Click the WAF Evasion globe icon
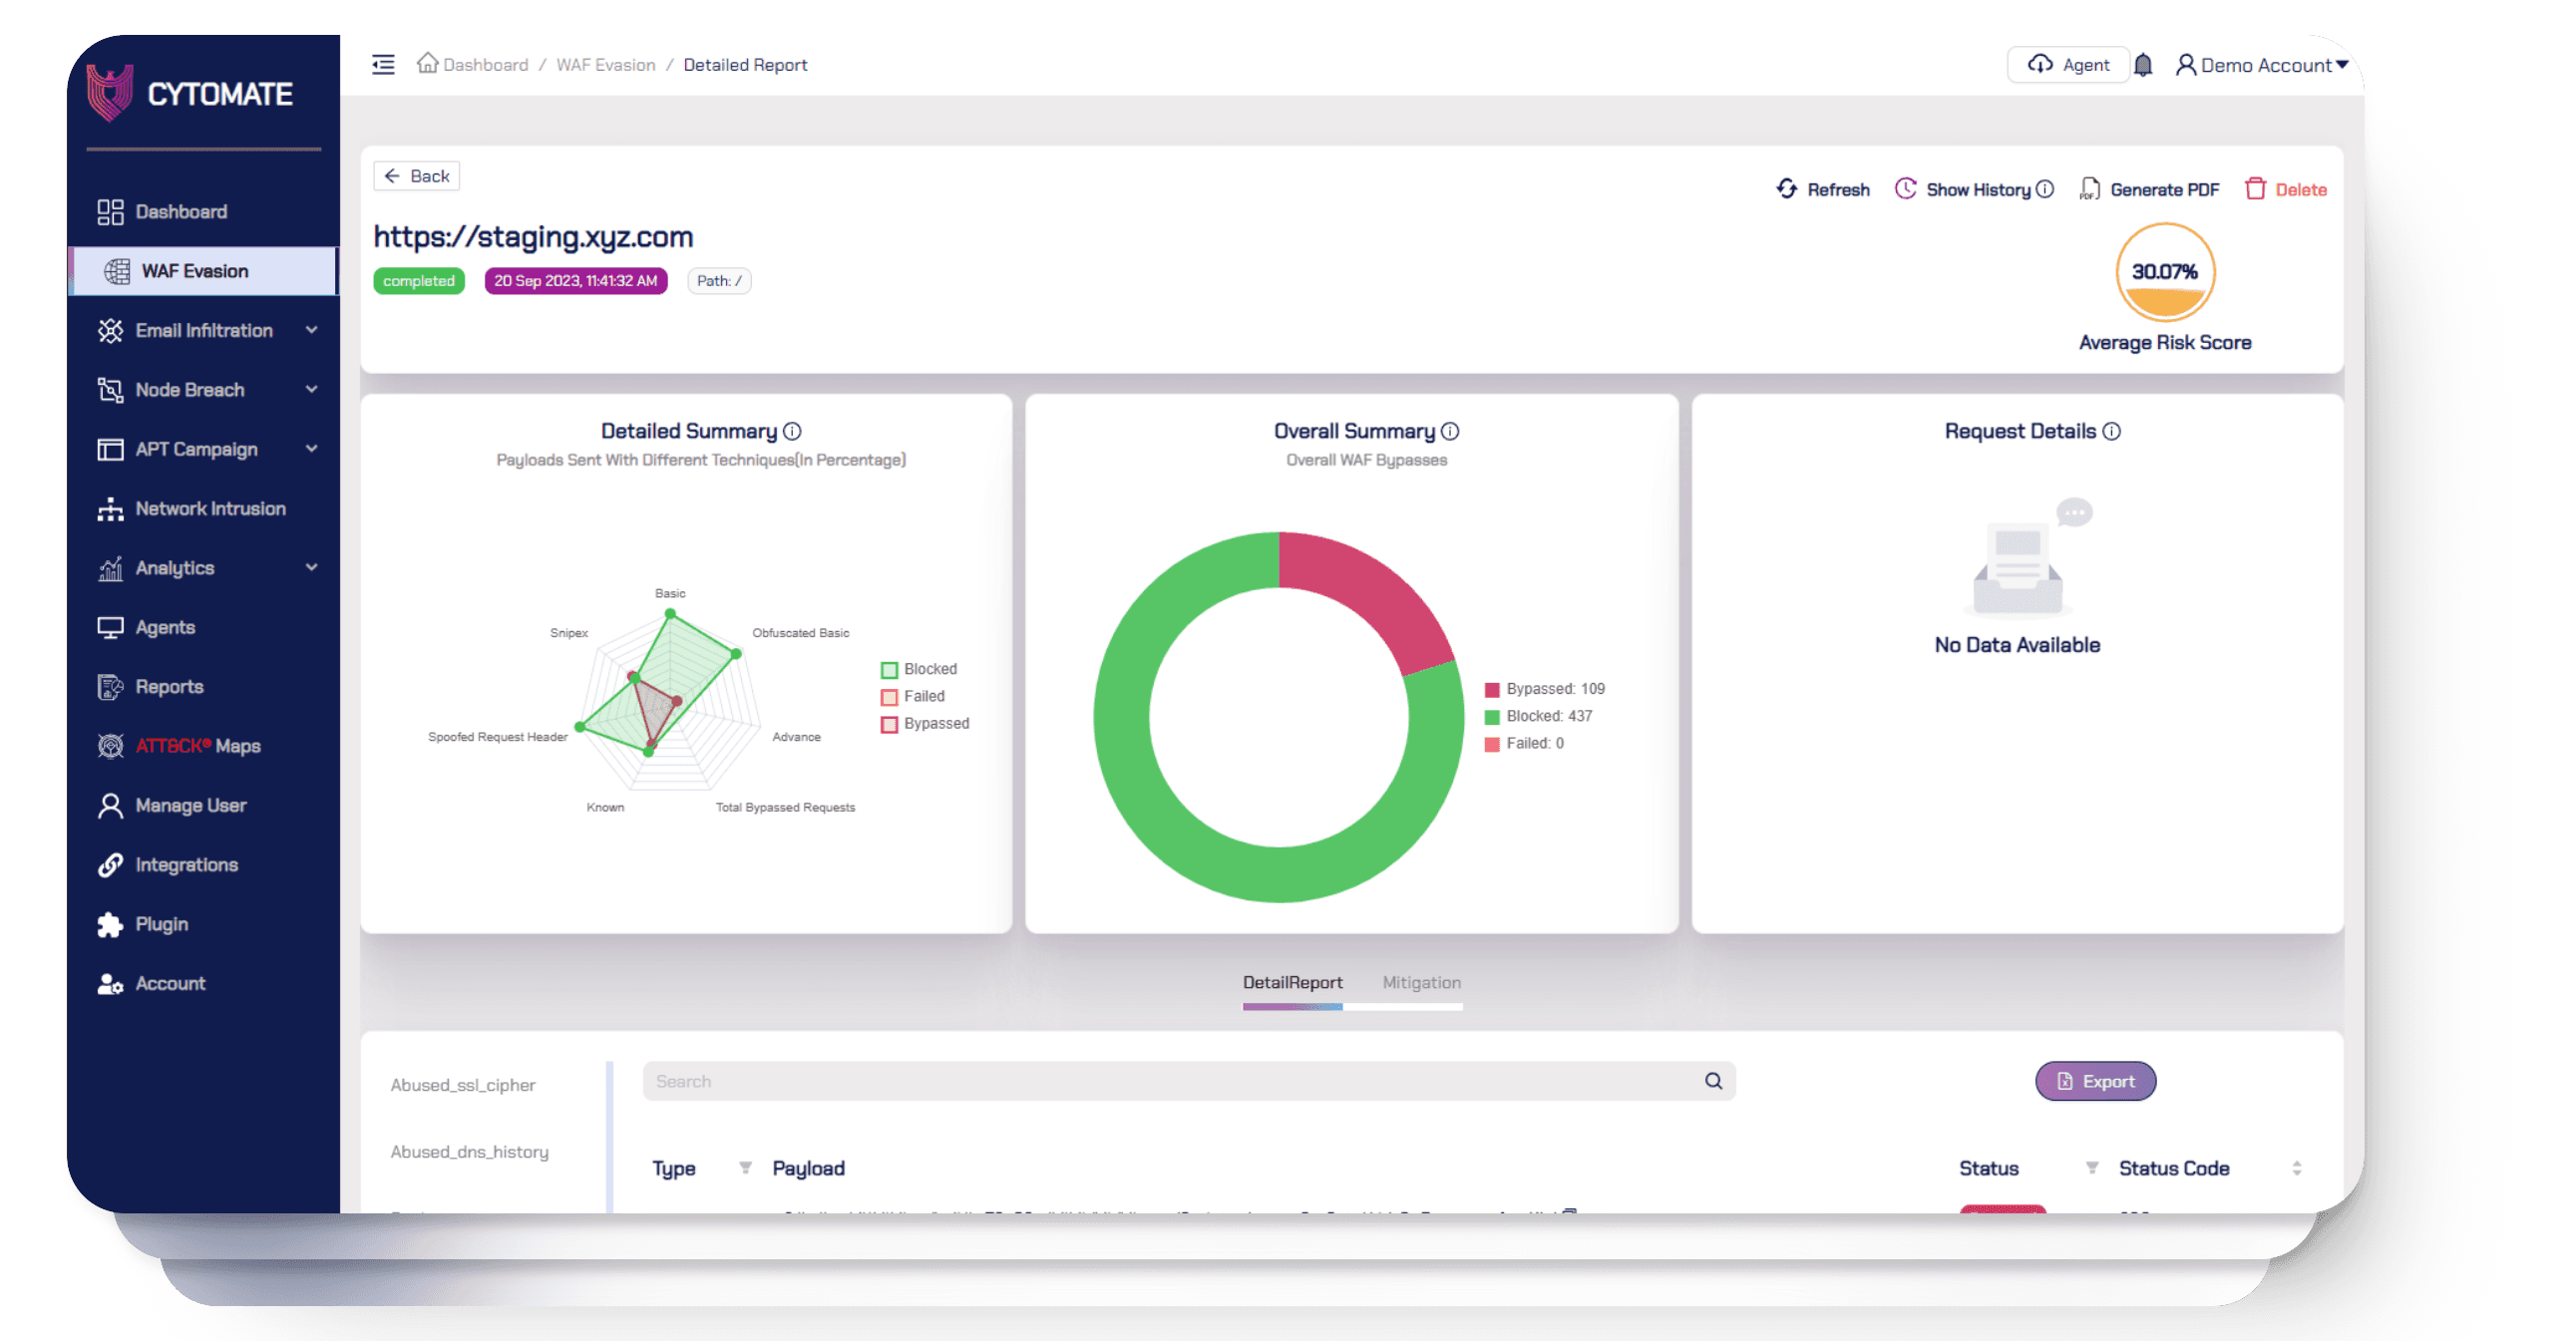 117,271
